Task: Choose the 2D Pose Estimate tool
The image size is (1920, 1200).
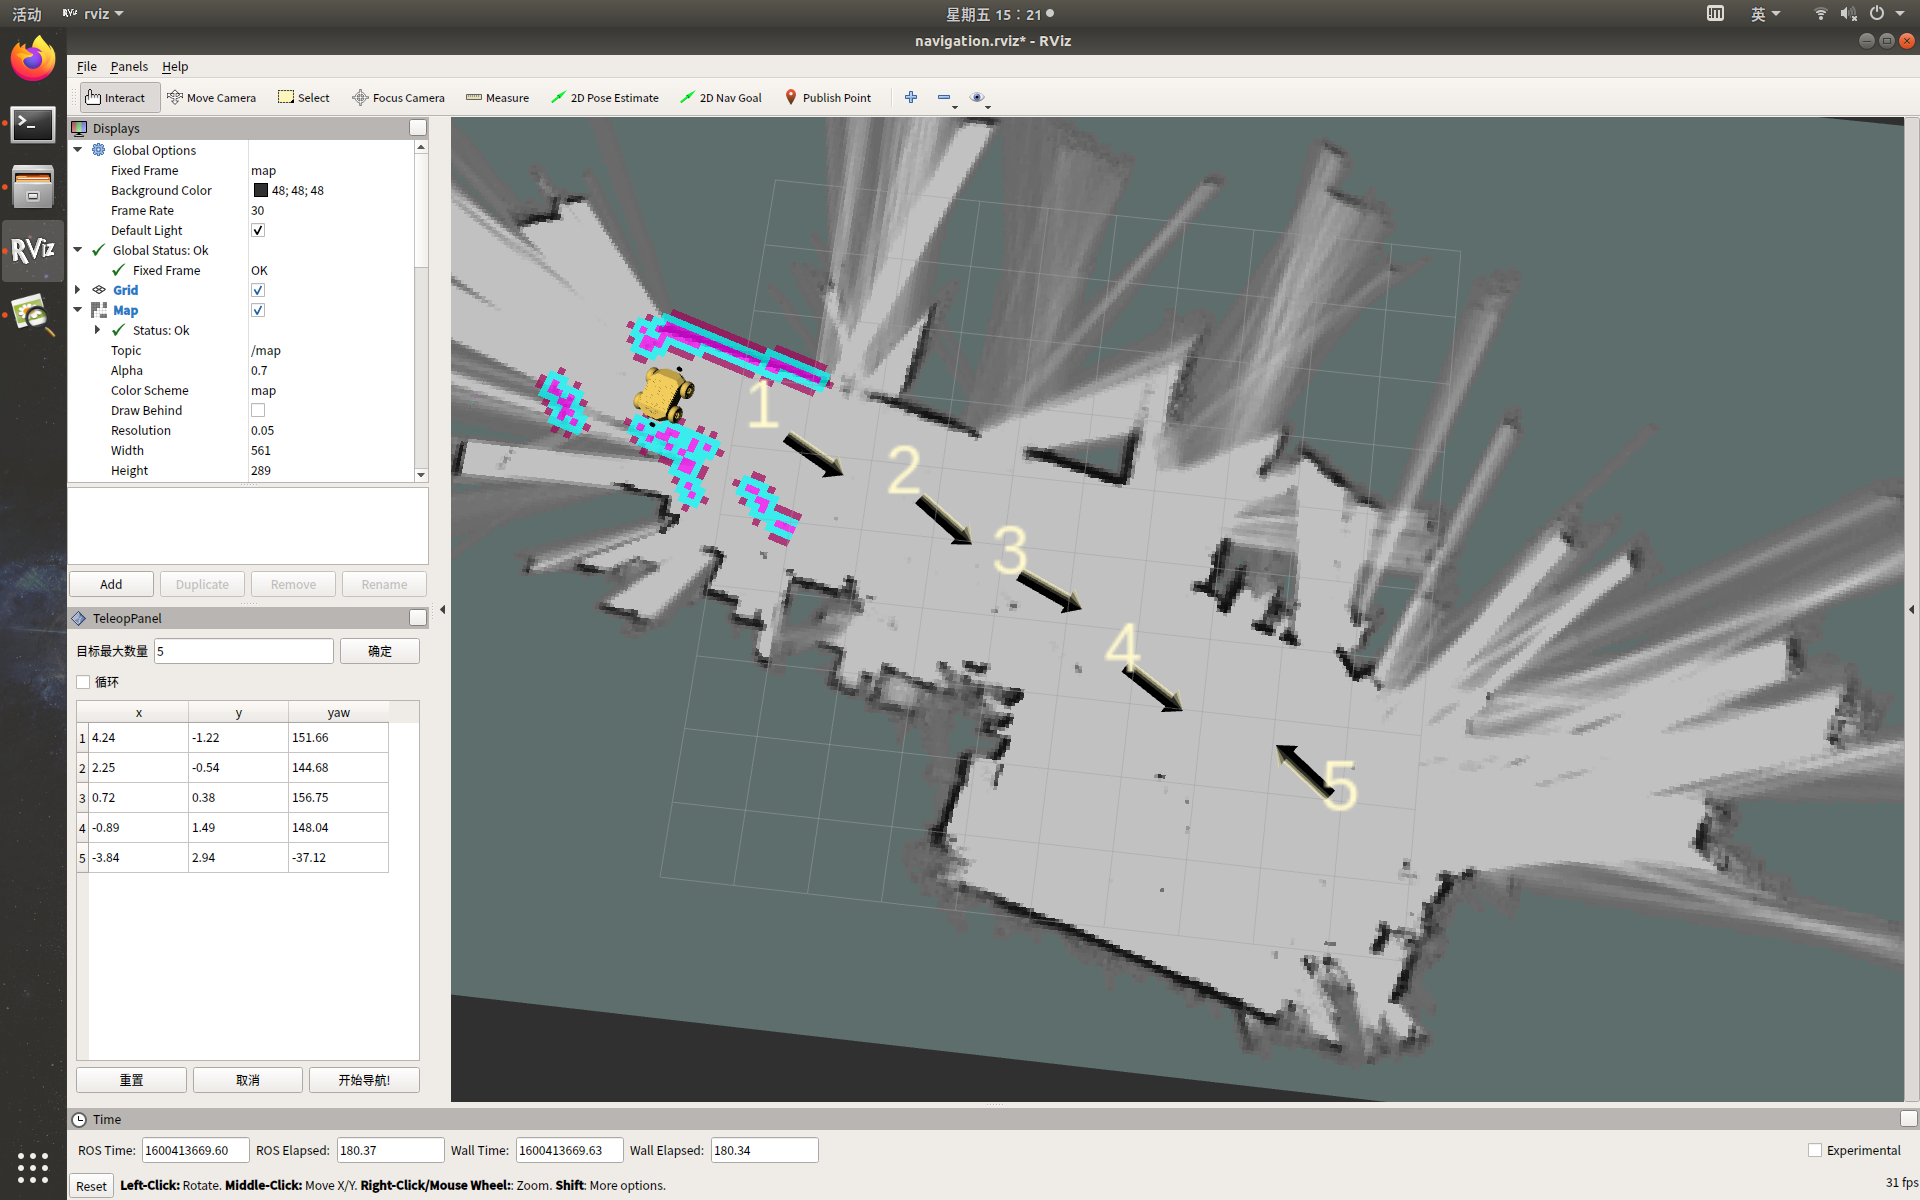Action: [605, 98]
